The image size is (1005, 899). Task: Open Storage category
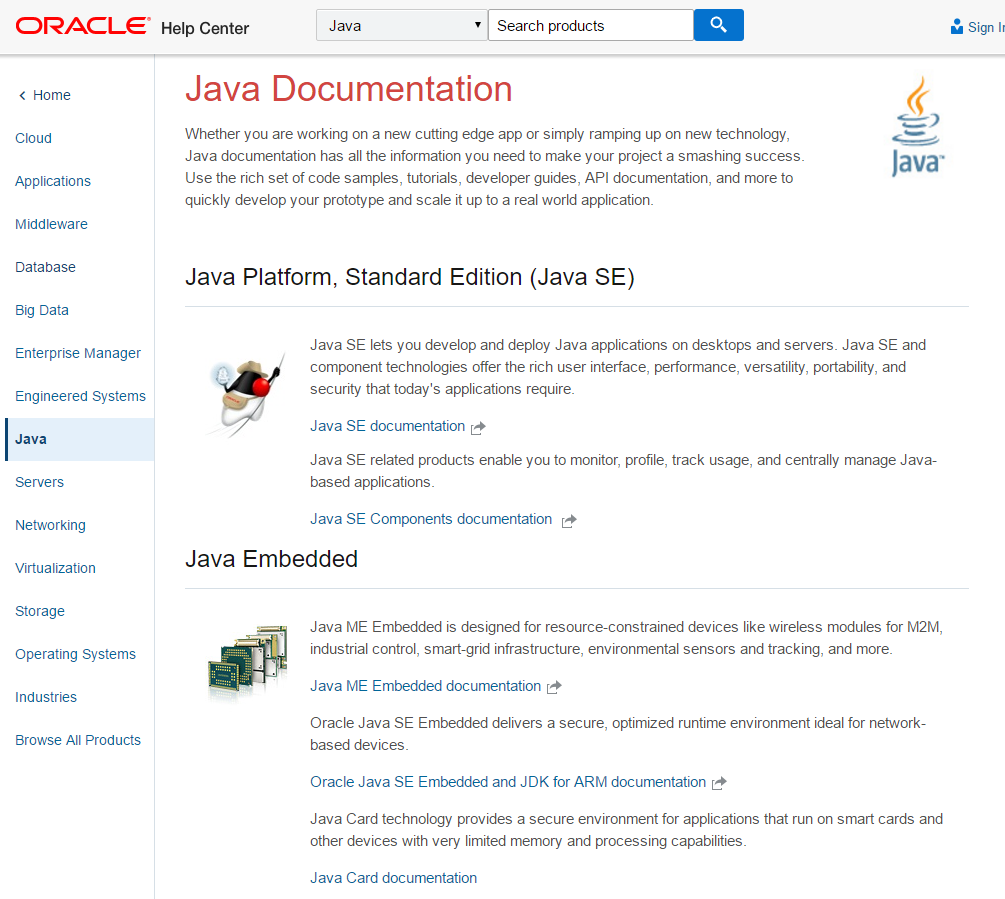coord(40,611)
